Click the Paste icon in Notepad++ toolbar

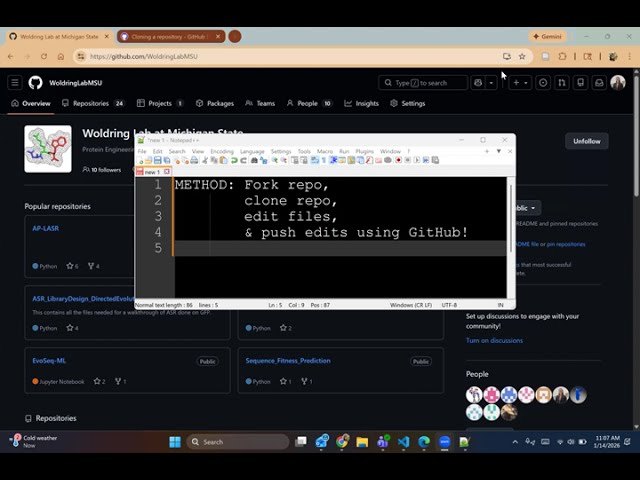(x=223, y=160)
